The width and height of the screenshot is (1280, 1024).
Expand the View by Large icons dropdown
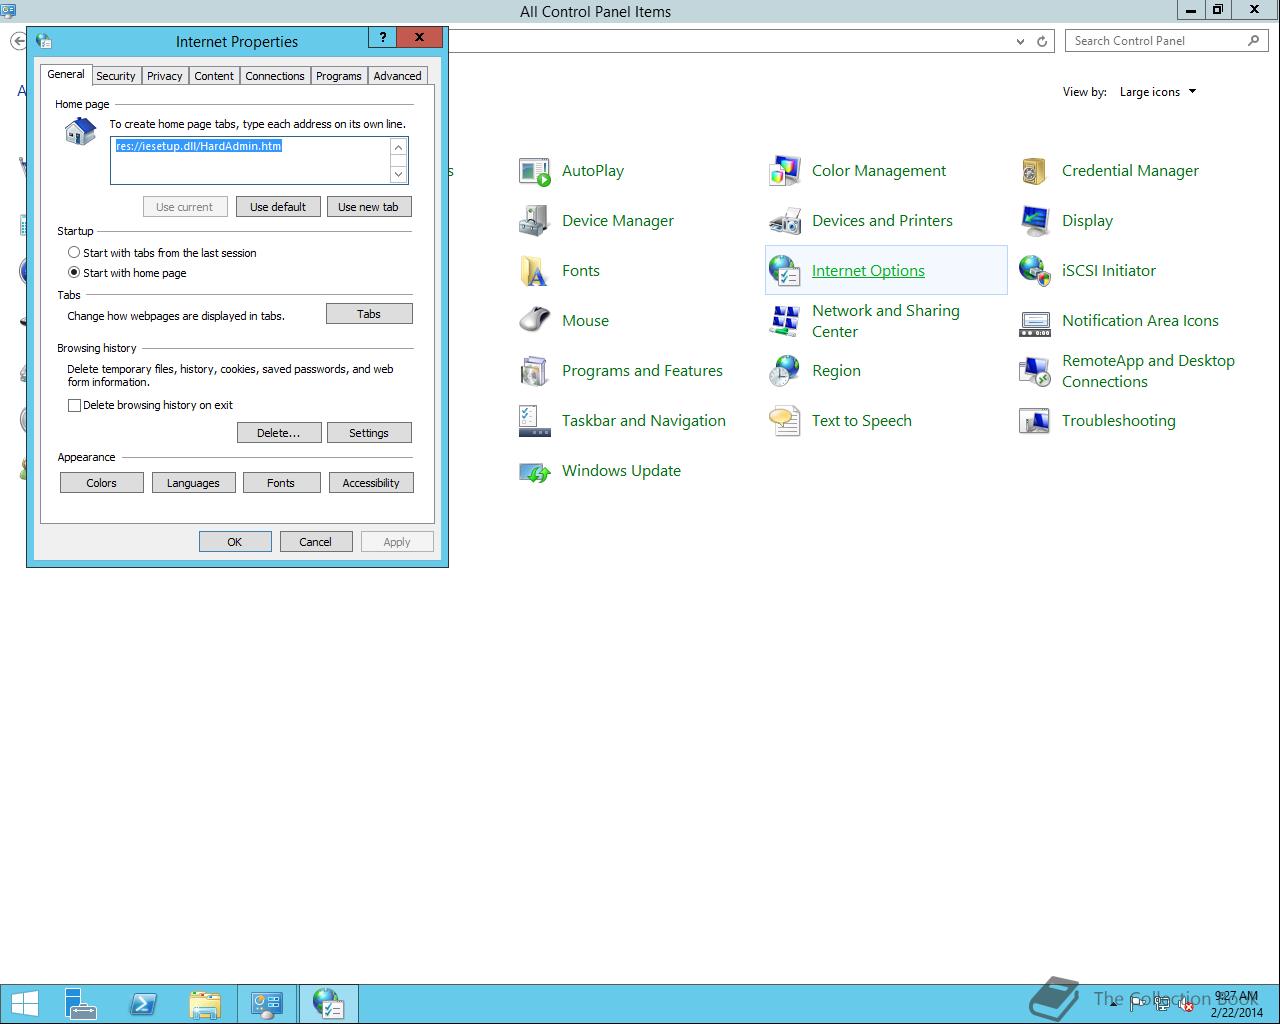[x=1157, y=92]
